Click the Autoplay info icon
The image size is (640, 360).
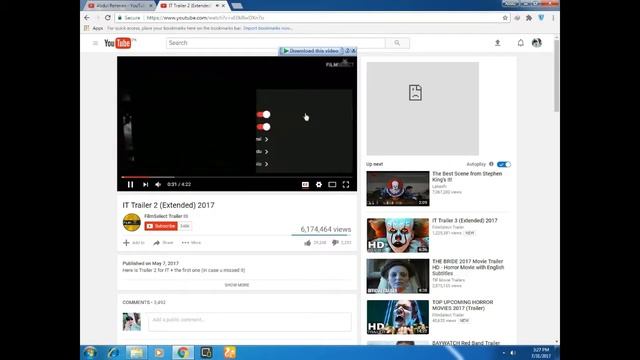(491, 164)
